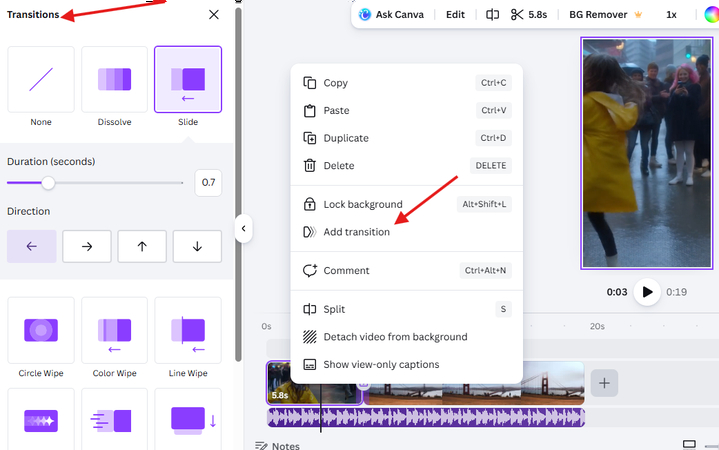Choose Duplicate from context menu

click(x=407, y=138)
